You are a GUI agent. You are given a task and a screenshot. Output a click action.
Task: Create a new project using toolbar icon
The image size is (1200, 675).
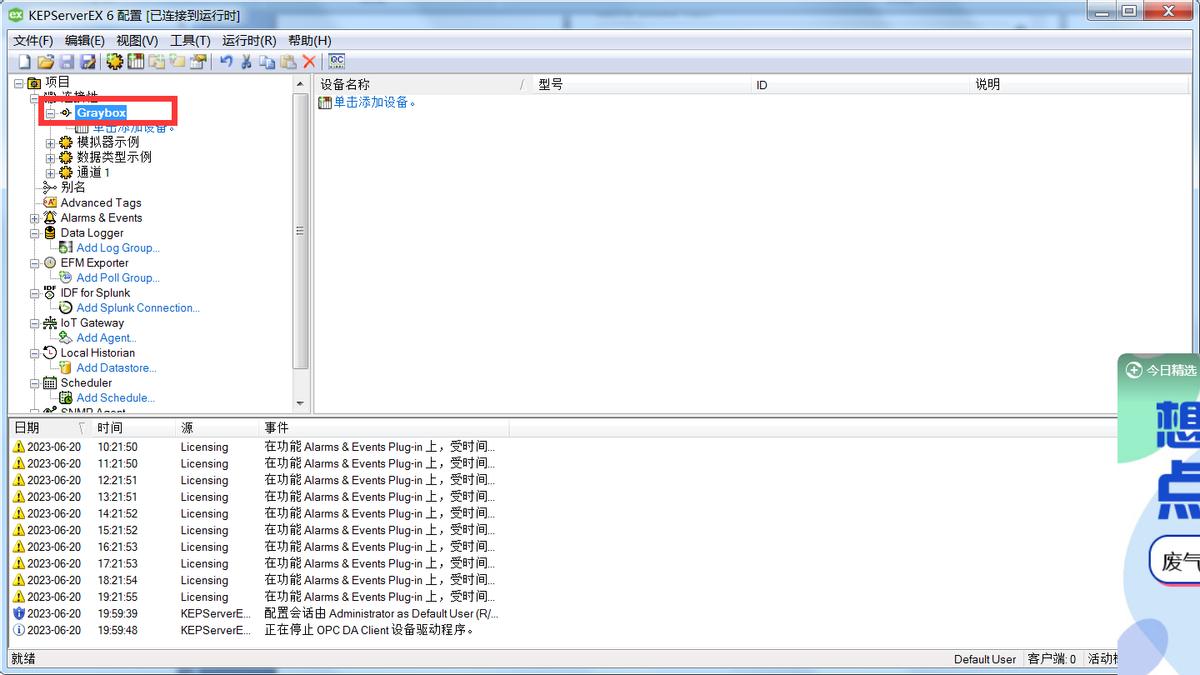click(x=25, y=61)
